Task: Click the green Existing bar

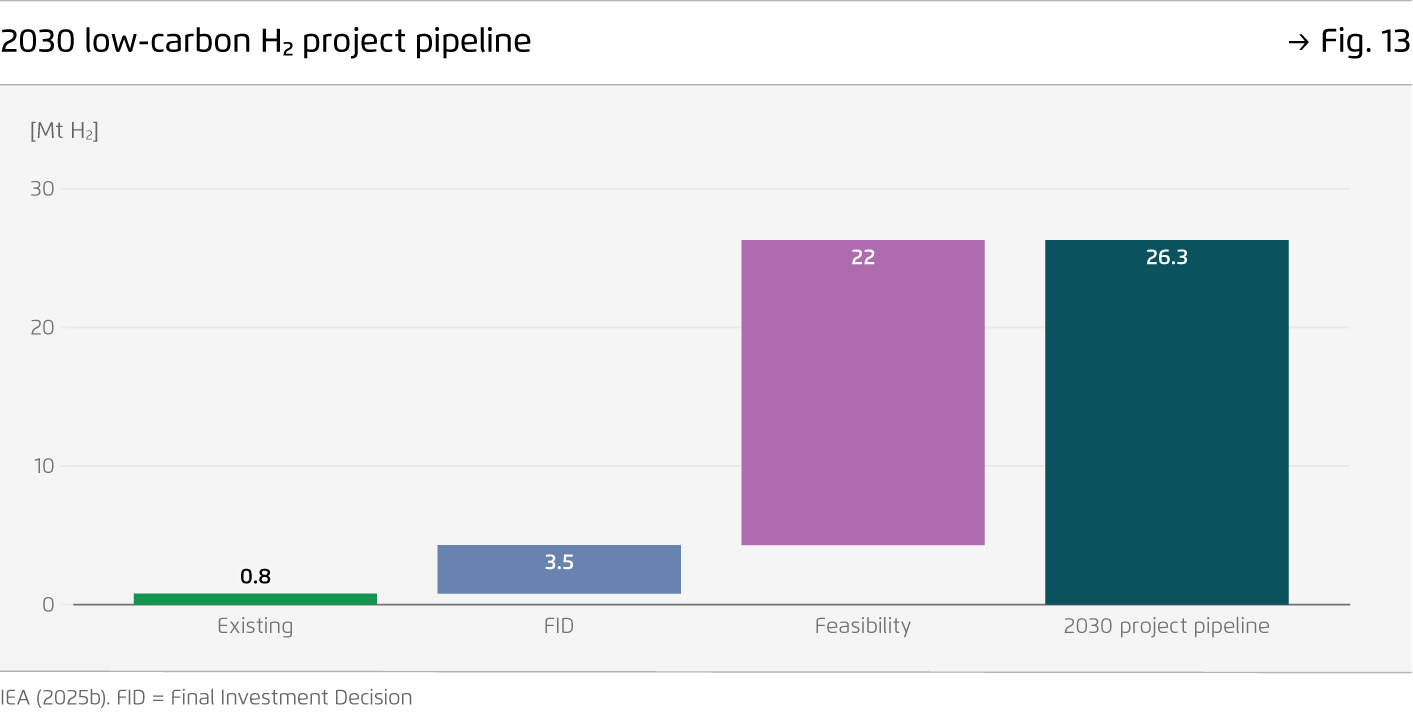Action: [x=255, y=599]
